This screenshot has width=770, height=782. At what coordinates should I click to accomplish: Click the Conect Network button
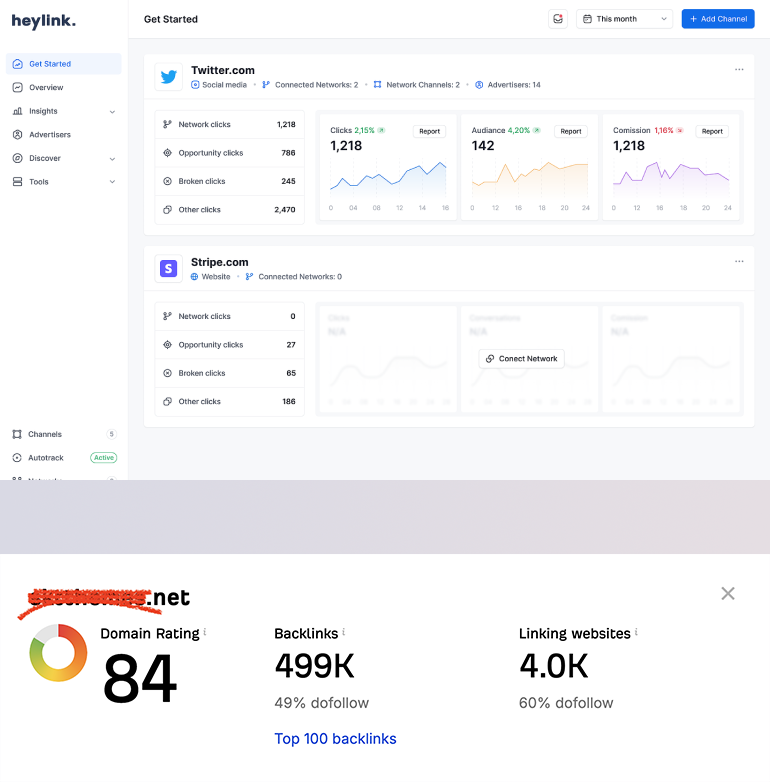(x=522, y=359)
